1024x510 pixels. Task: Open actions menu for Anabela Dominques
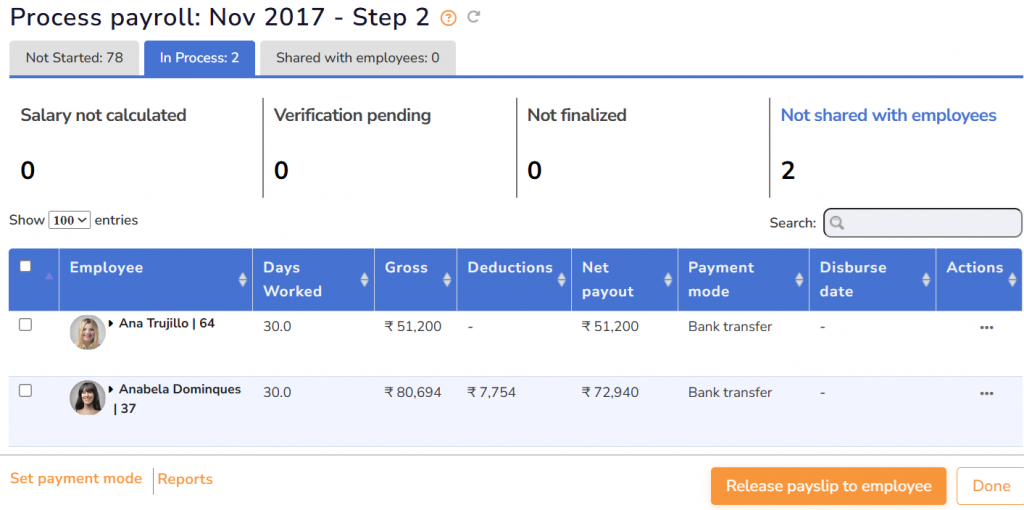[986, 393]
